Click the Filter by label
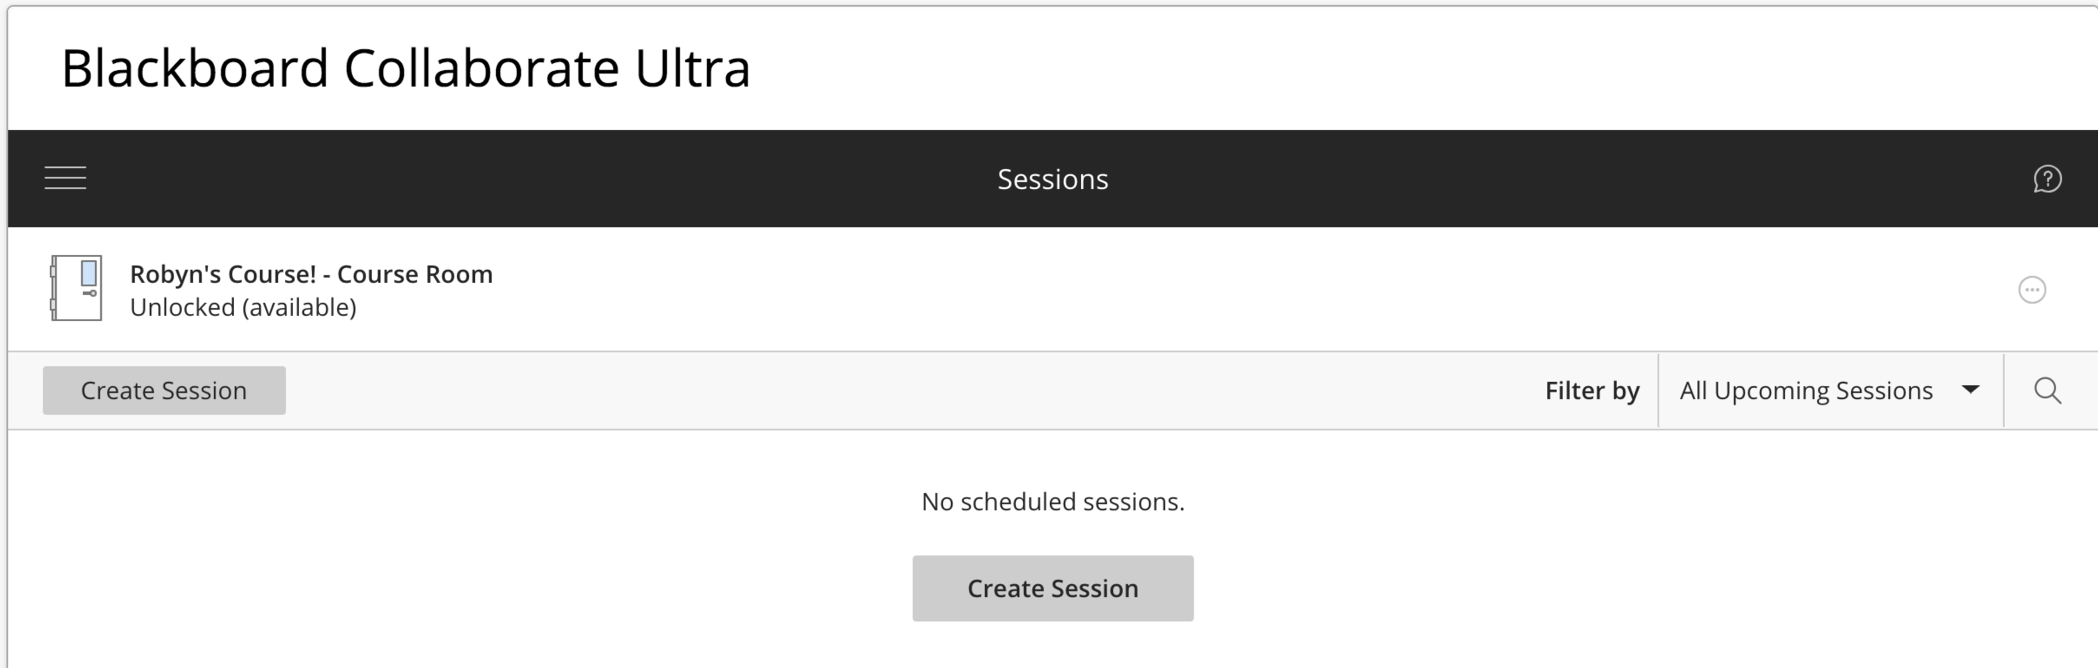Viewport: 2098px width, 668px height. click(x=1592, y=390)
